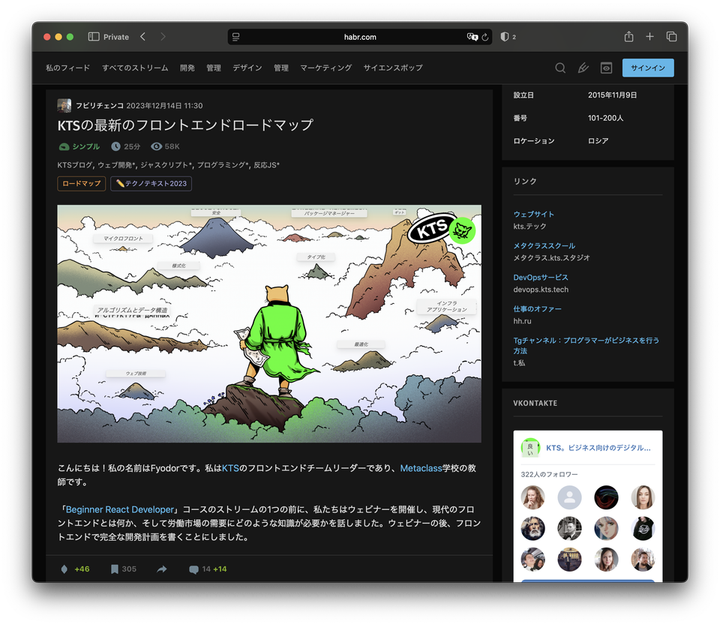Click the green シンプル difficulty icon
This screenshot has height=625, width=720.
click(x=64, y=146)
